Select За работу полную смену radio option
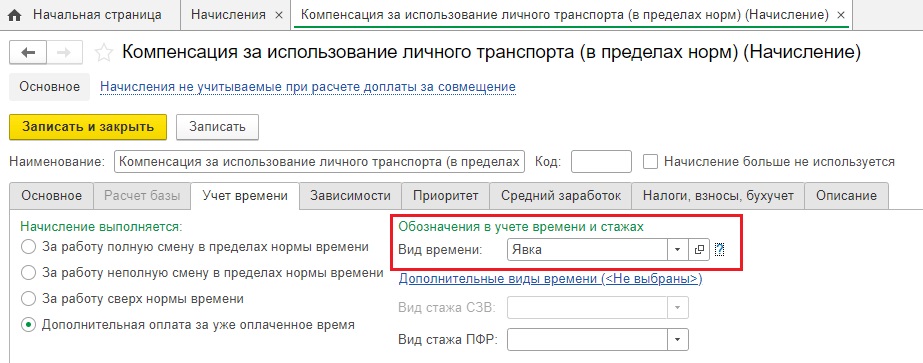The width and height of the screenshot is (923, 363). point(28,247)
